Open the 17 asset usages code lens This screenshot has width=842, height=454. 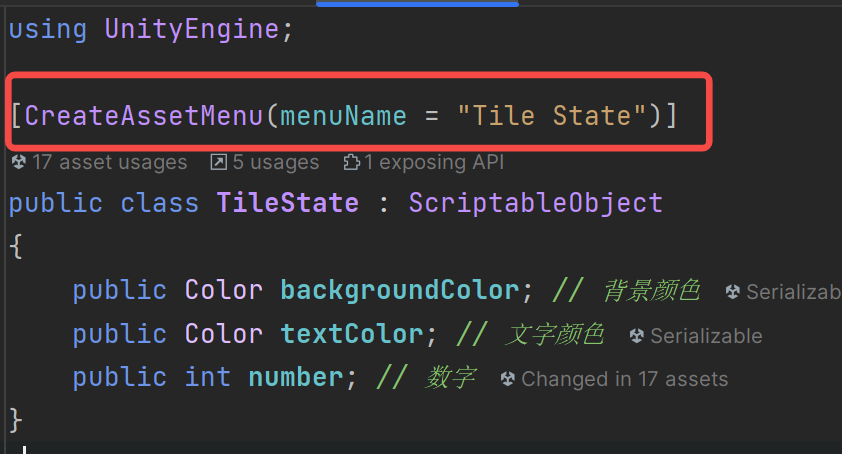pyautogui.click(x=108, y=162)
